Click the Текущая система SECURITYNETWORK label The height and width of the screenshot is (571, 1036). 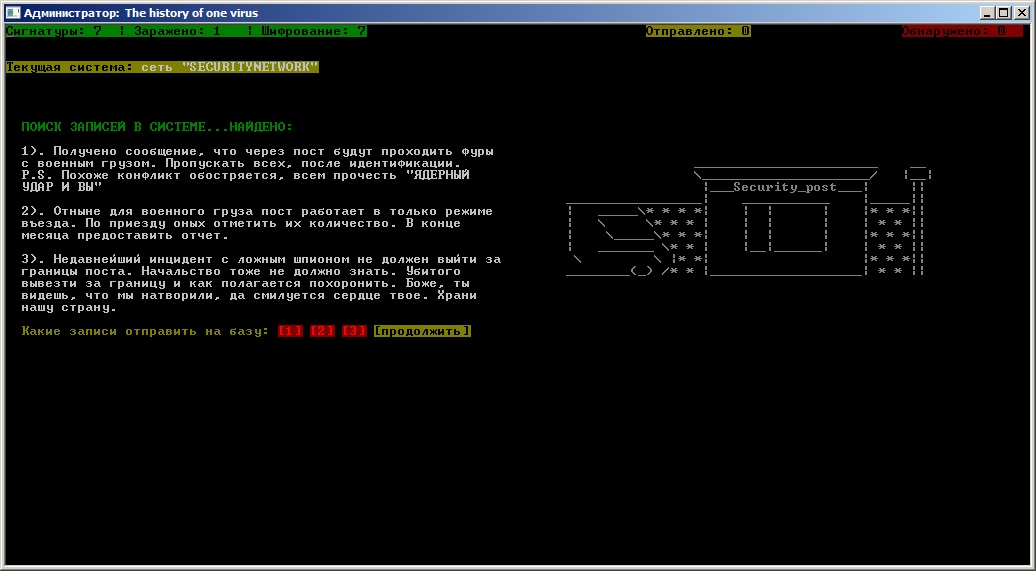coord(162,67)
